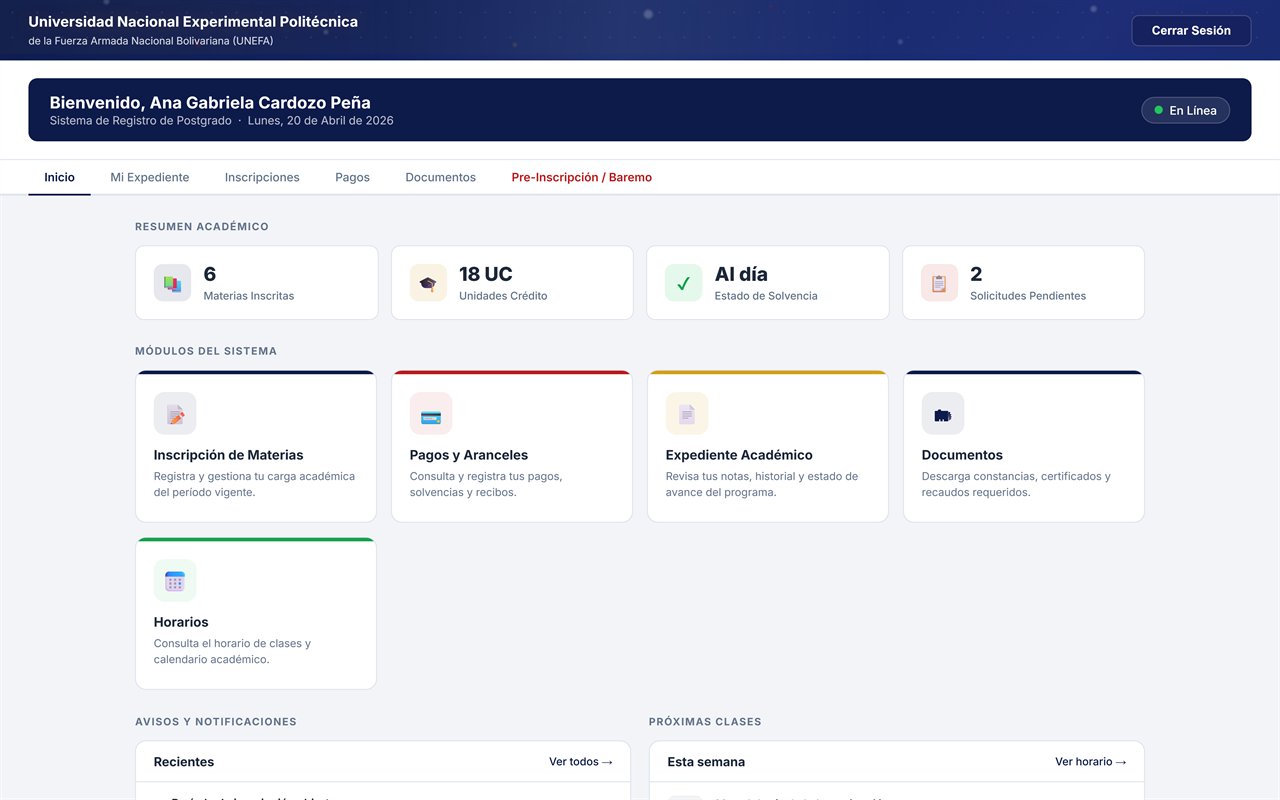Image resolution: width=1280 pixels, height=800 pixels.
Task: Click the books icon beside Materias Inscritas
Action: [x=172, y=283]
